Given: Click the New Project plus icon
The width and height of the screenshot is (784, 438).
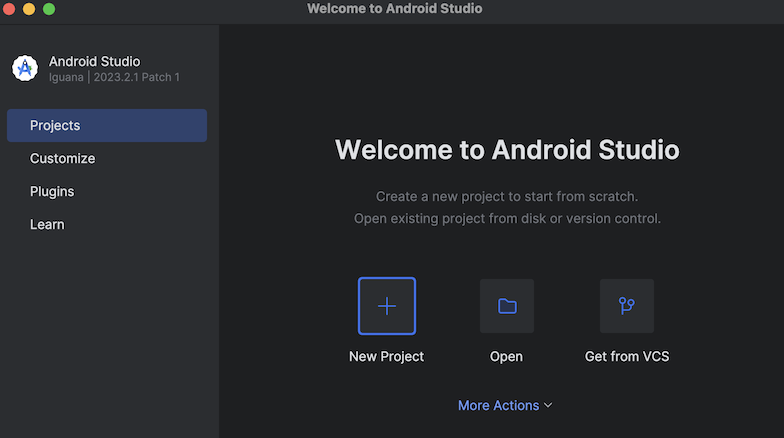Looking at the screenshot, I should (387, 306).
